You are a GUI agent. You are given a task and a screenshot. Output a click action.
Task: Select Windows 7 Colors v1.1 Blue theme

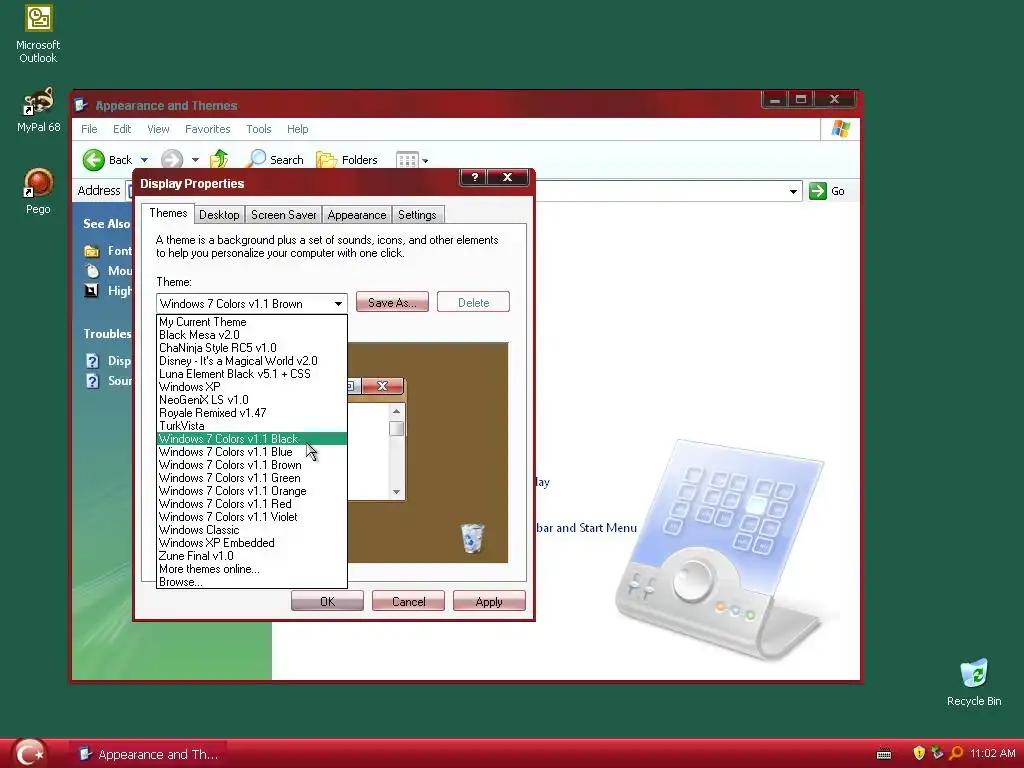[x=252, y=452]
